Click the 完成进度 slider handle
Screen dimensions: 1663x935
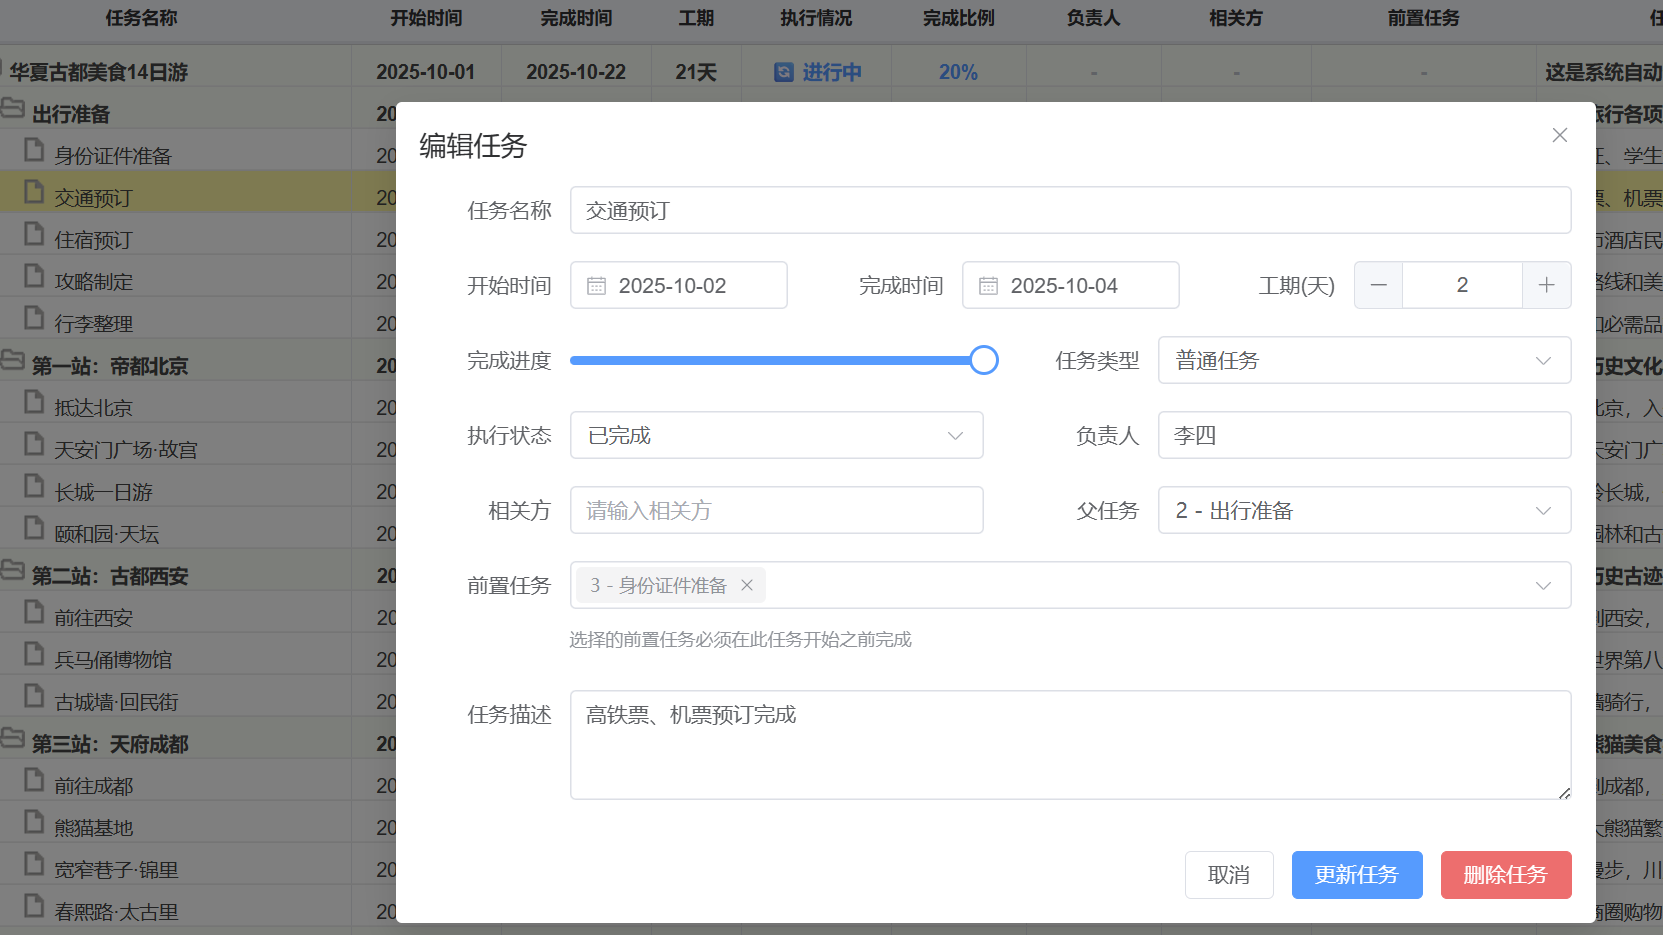(x=984, y=359)
